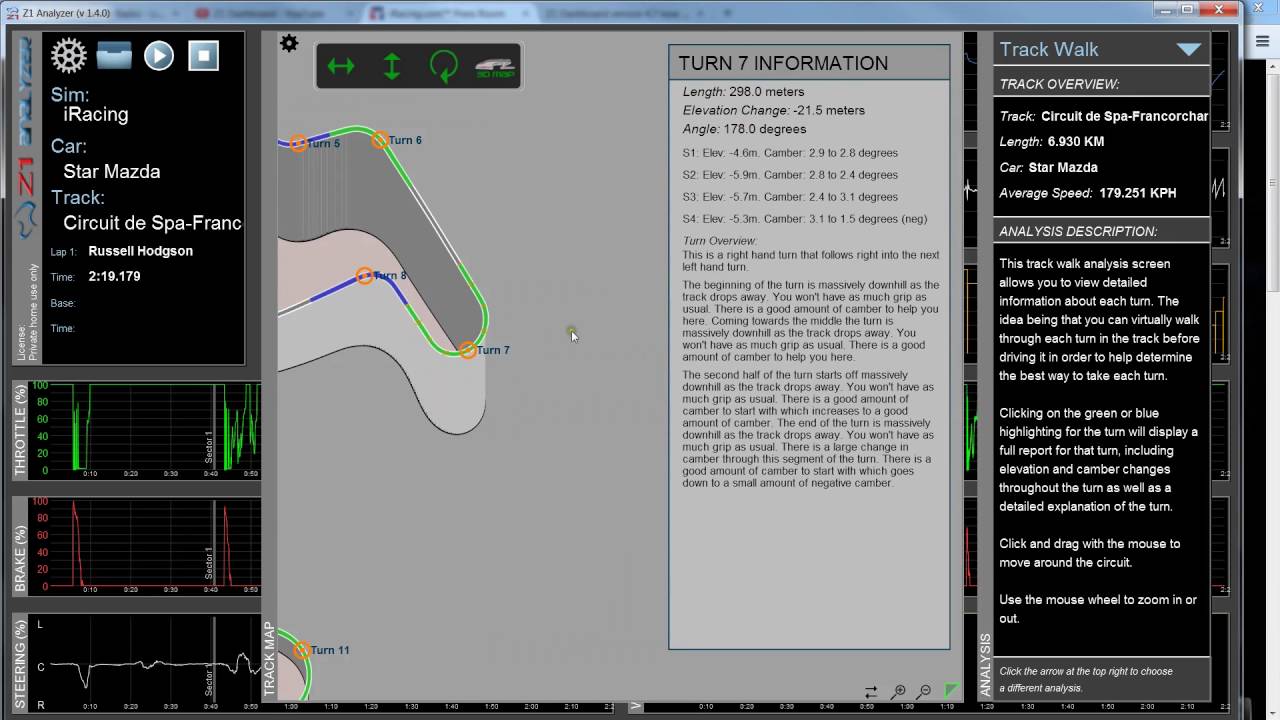Viewport: 1280px width, 720px height.
Task: Click the driver name Russell Hodgson
Action: pyautogui.click(x=141, y=251)
